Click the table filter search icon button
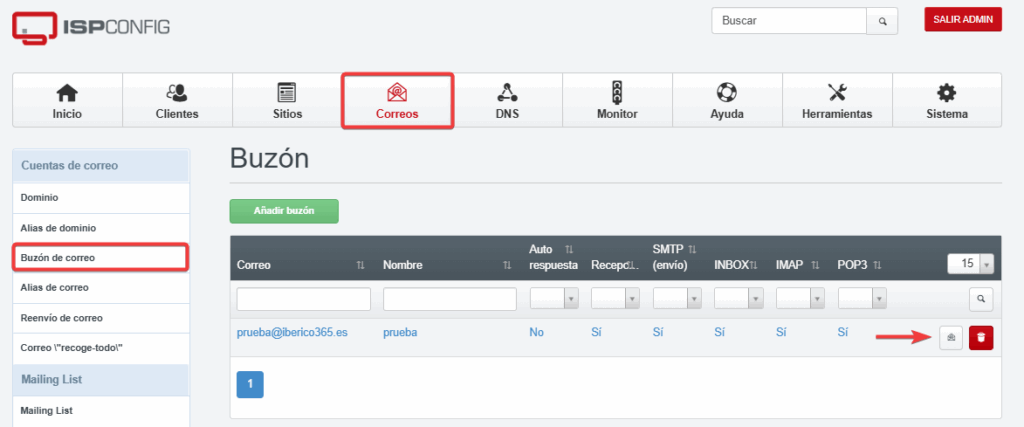The width and height of the screenshot is (1024, 427). click(980, 299)
